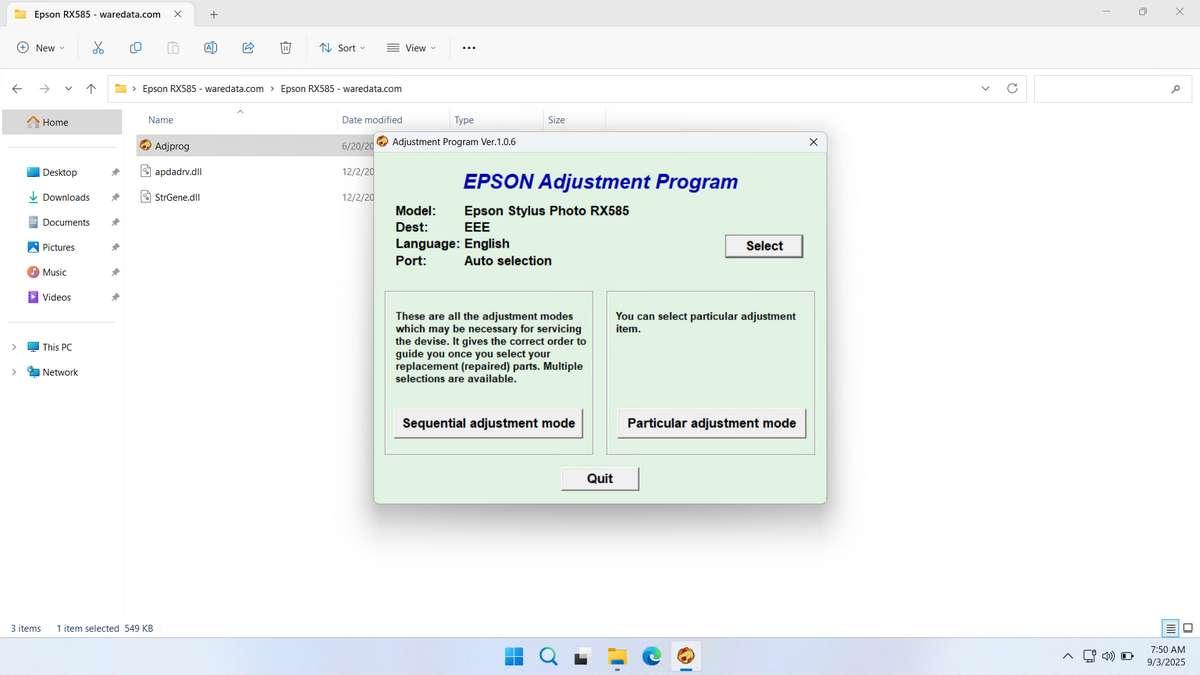Click the Refresh icon in the address bar

point(1011,88)
